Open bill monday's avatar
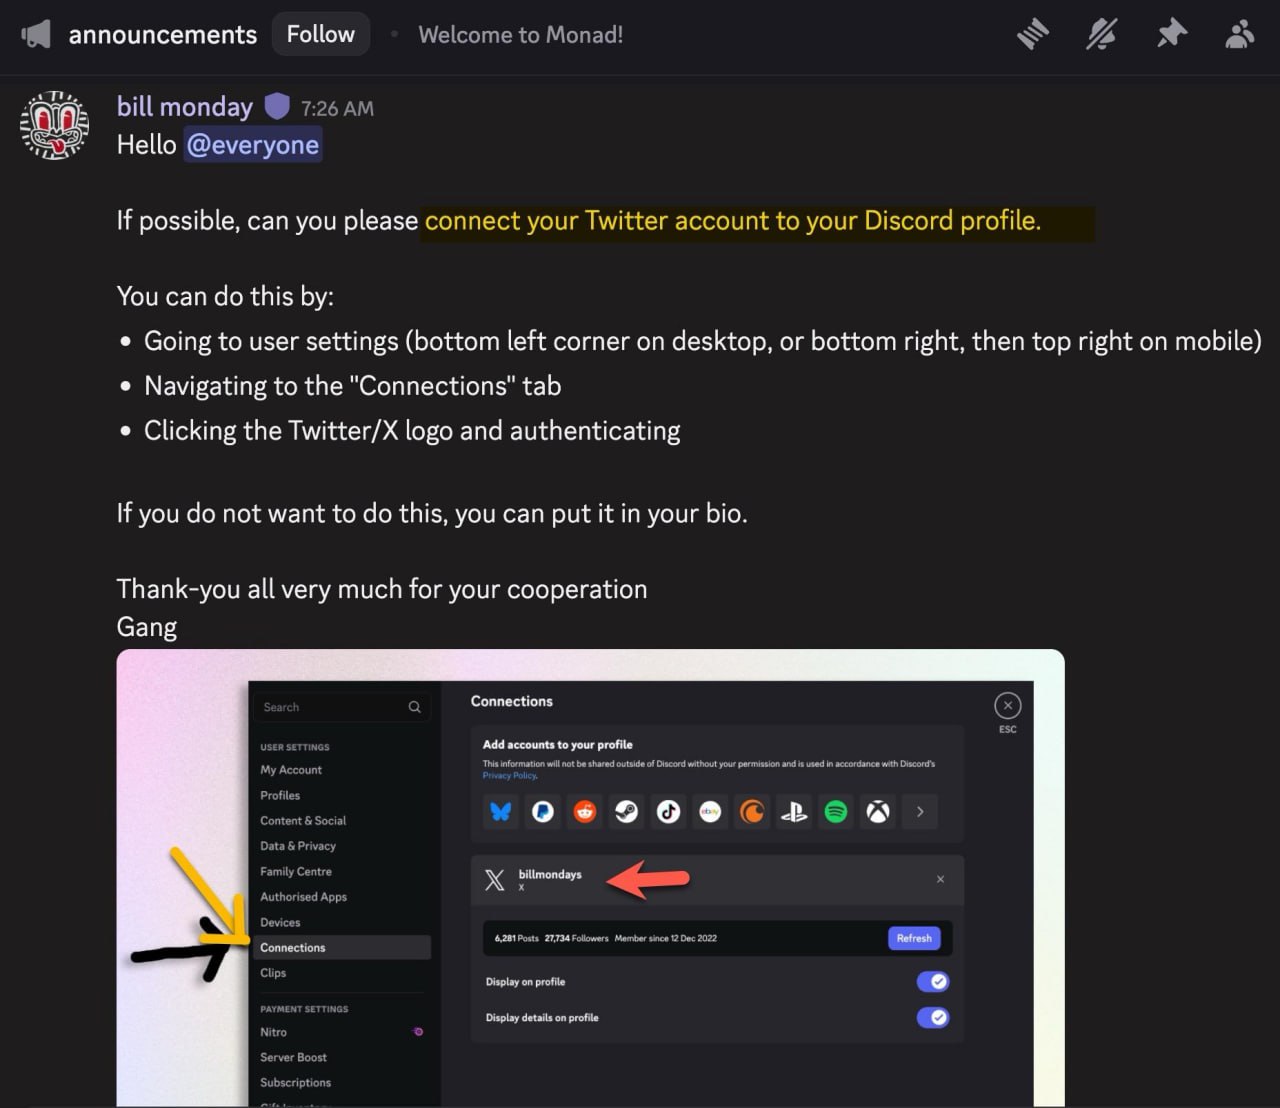The image size is (1280, 1108). (x=55, y=125)
